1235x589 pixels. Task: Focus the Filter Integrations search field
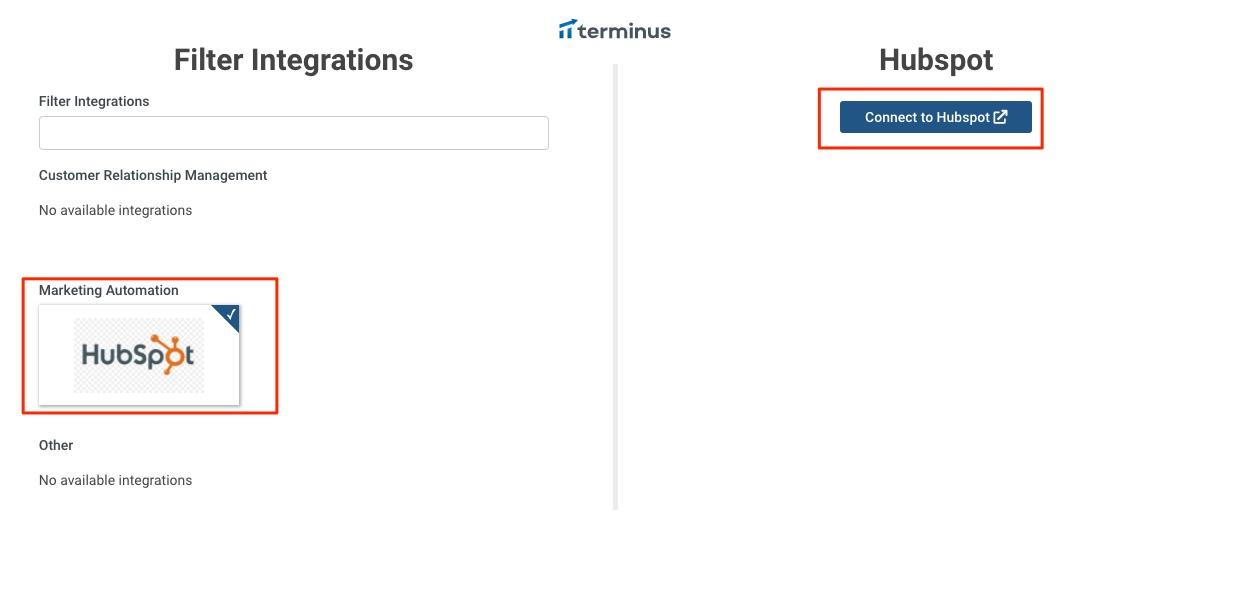click(294, 133)
